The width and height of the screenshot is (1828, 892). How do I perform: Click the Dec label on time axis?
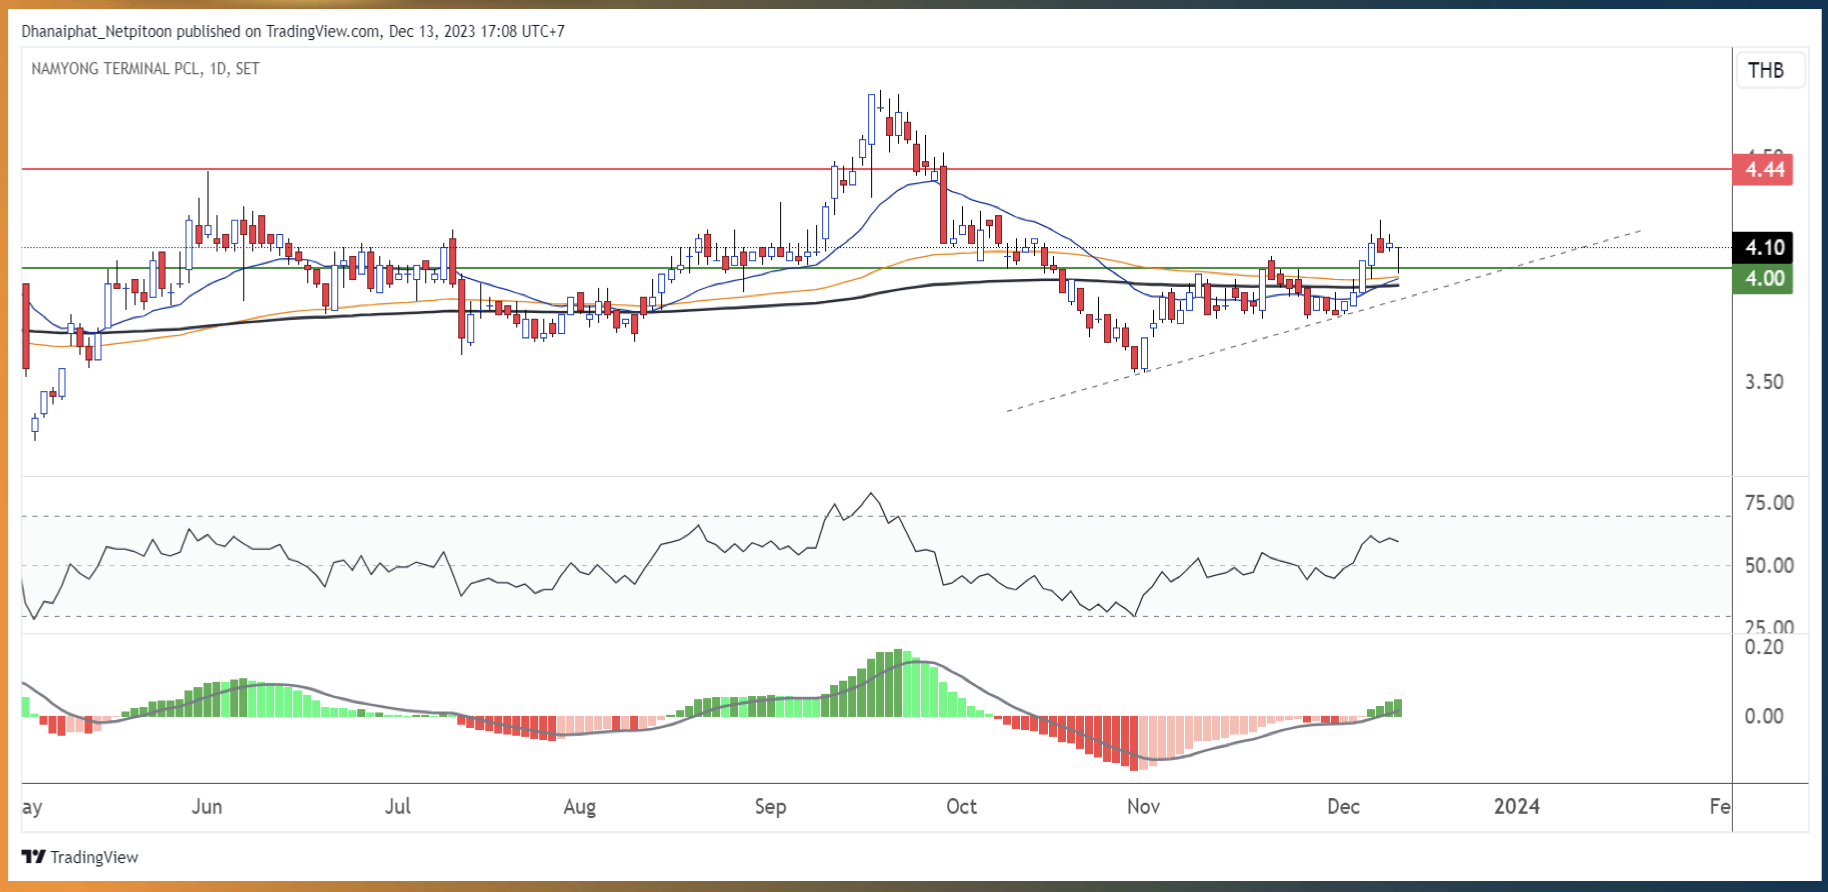coord(1343,806)
